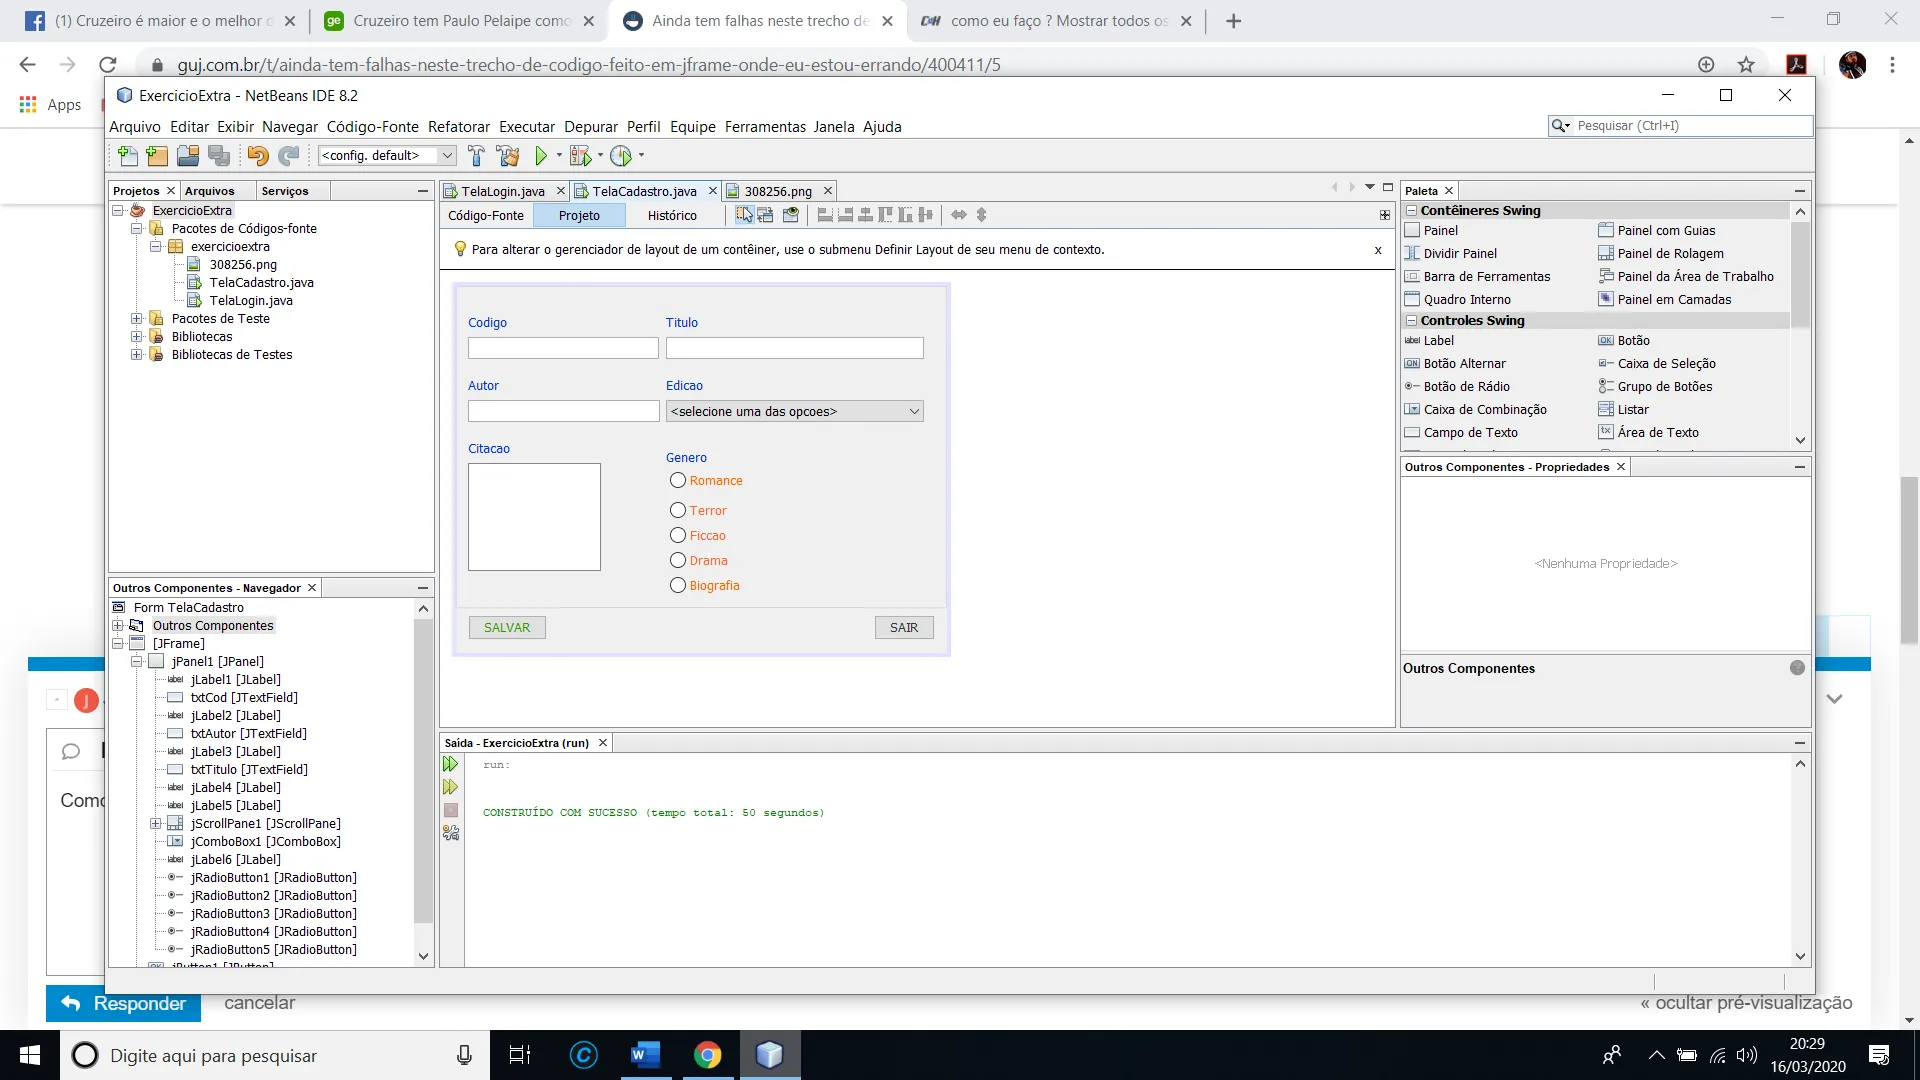This screenshot has width=1920, height=1080.
Task: Click the Undo arrow in toolbar
Action: point(257,155)
